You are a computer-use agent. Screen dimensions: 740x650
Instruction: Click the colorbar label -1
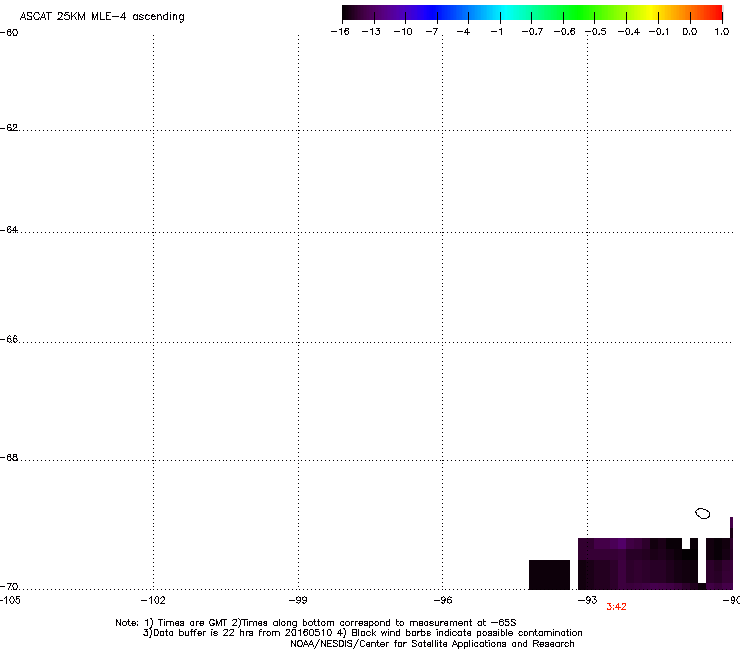[x=496, y=32]
